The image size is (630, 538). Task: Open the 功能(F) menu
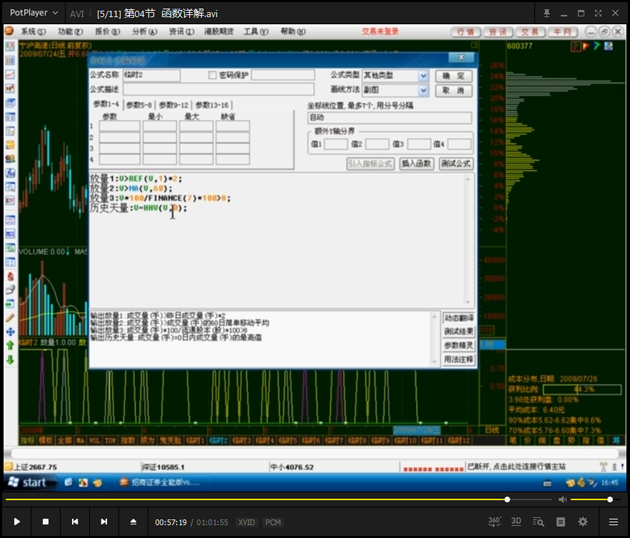click(70, 31)
